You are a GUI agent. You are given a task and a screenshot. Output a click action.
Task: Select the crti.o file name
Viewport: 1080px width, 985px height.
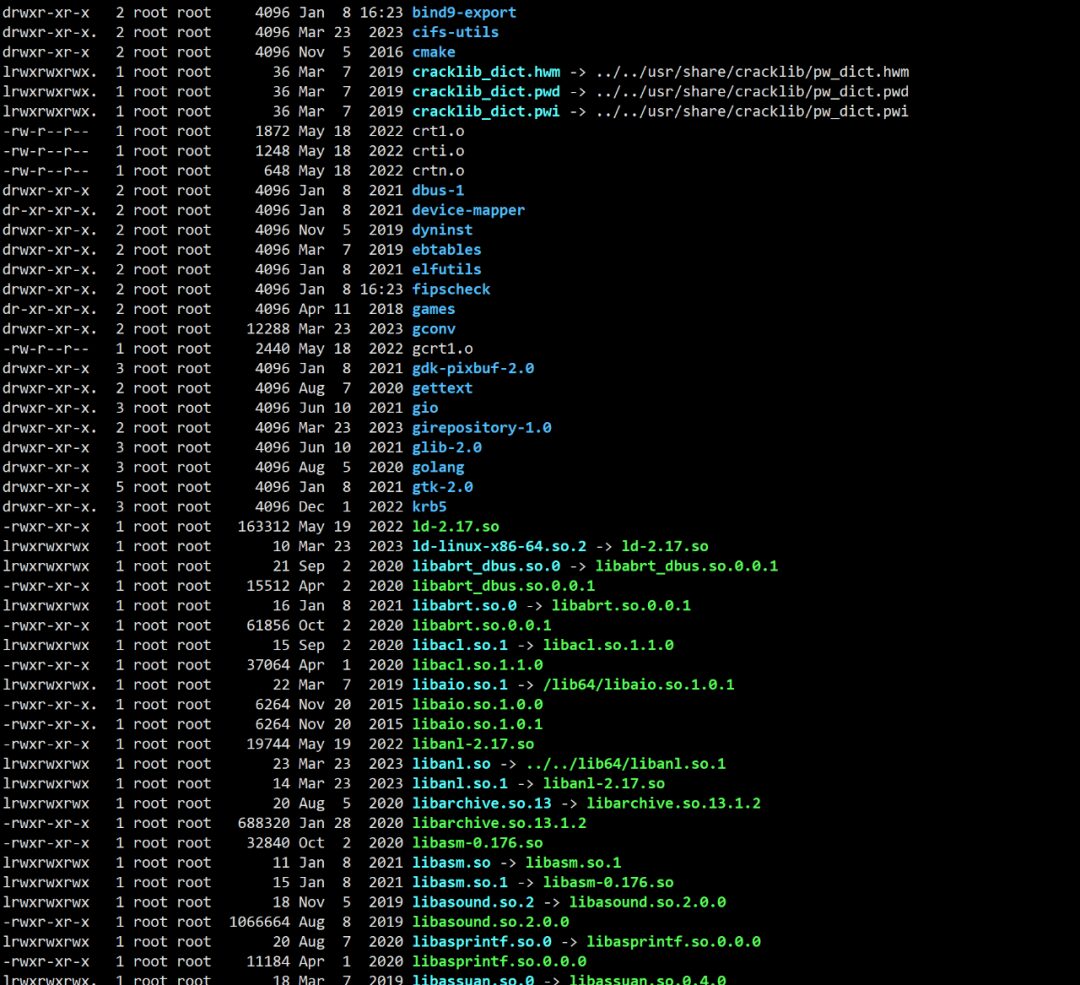click(x=438, y=151)
